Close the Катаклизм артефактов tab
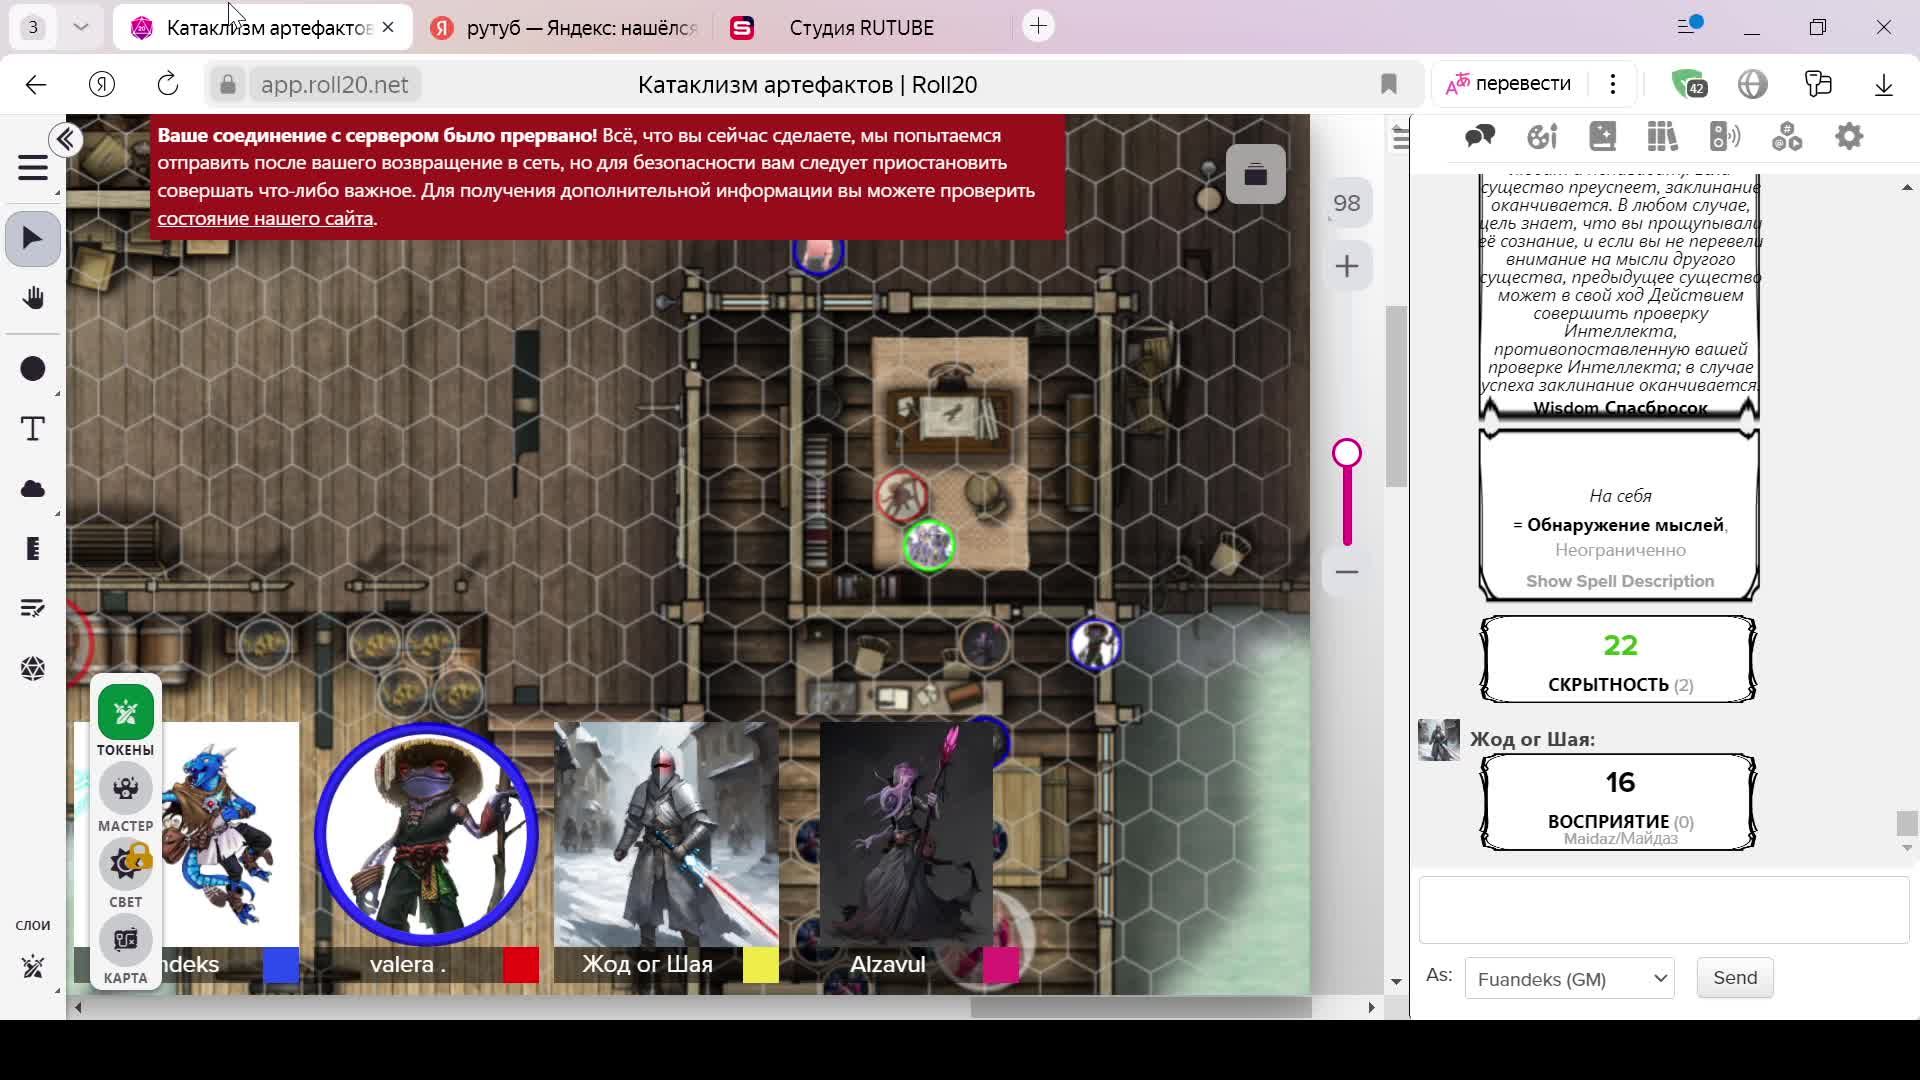Viewport: 1920px width, 1080px height. tap(388, 28)
